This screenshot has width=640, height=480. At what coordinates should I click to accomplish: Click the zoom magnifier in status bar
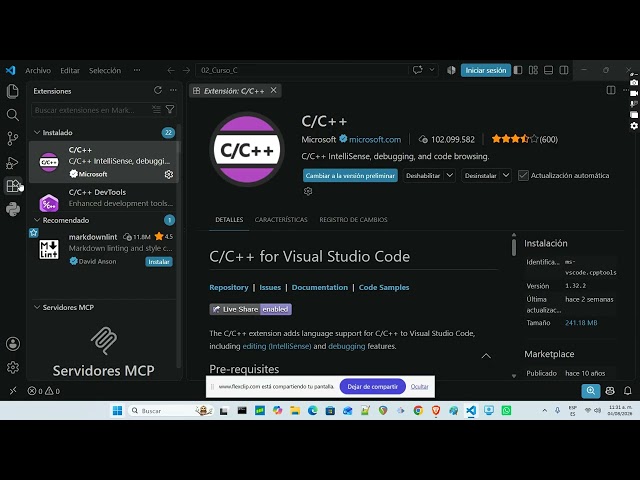click(591, 391)
